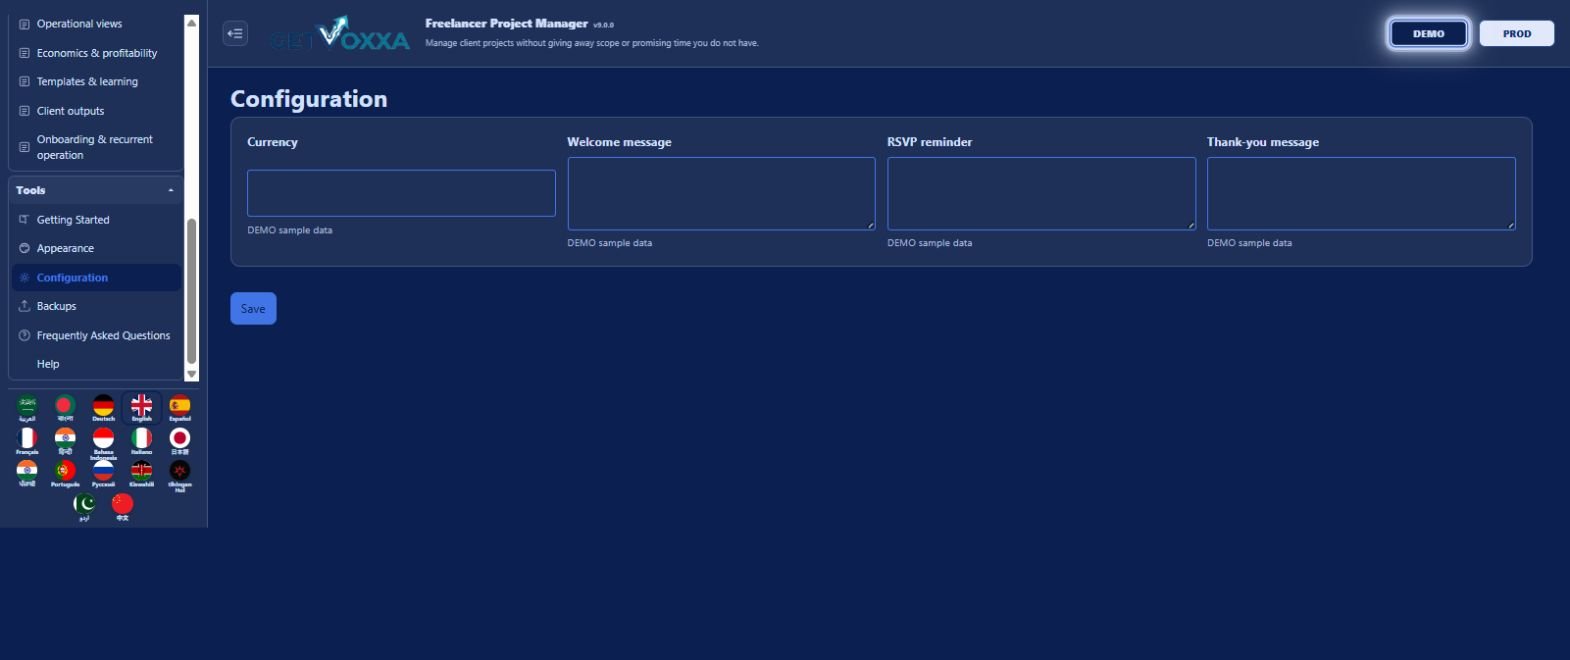
Task: Switch language to Punjabi flag
Action: 27,473
